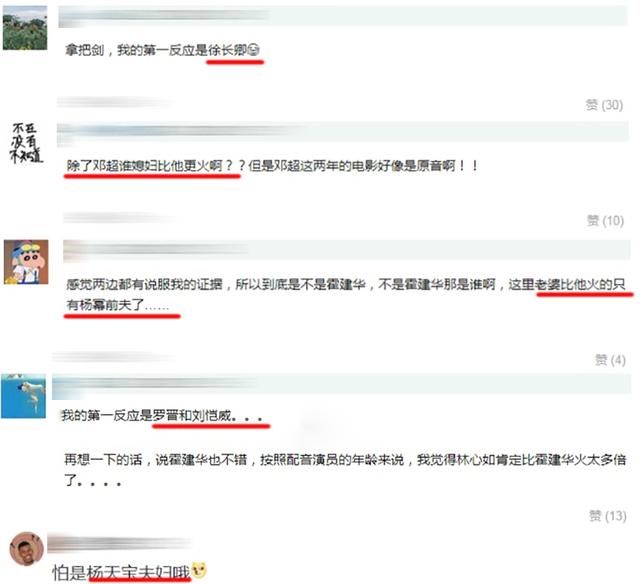
Task: Open the Crayon Shin-chan avatar profile
Action: coord(26,262)
